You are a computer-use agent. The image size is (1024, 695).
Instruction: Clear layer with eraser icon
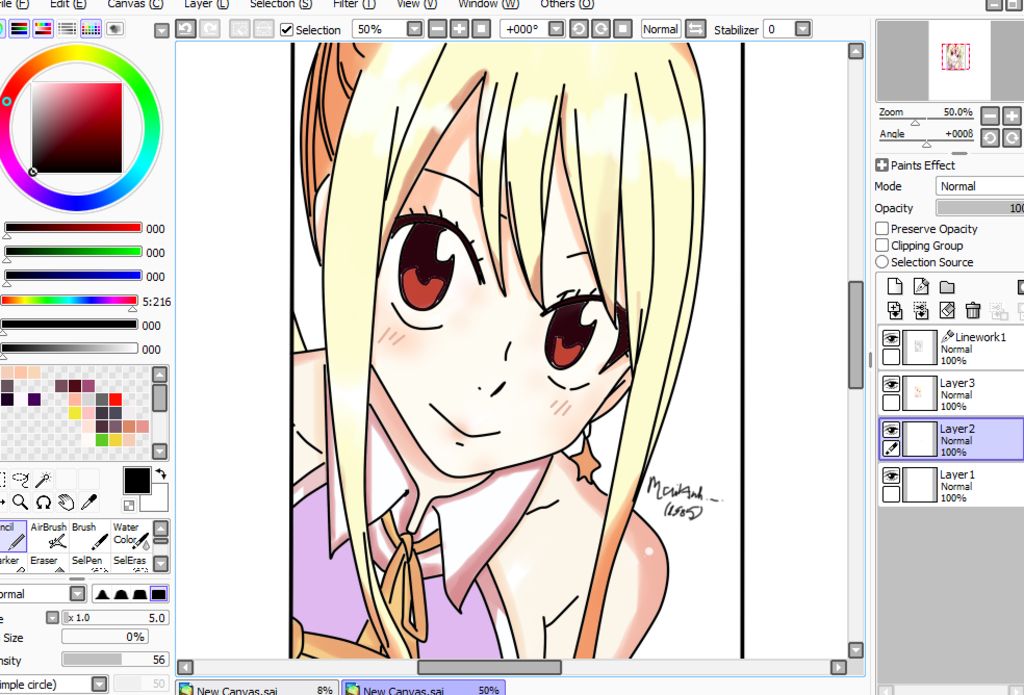point(947,310)
